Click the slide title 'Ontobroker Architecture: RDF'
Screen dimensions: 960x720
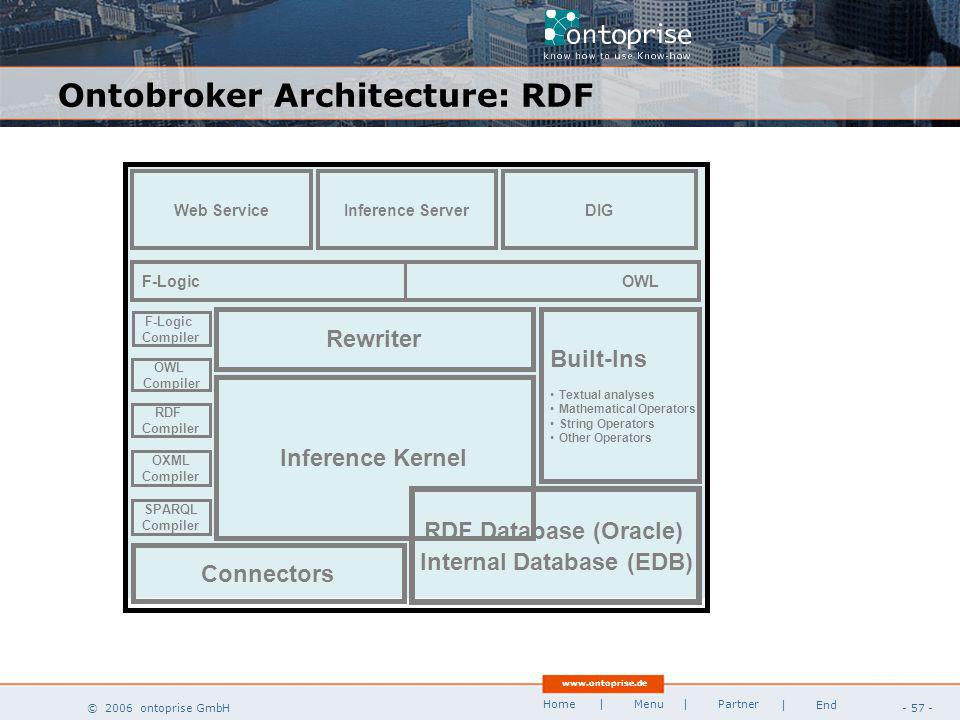click(x=326, y=96)
